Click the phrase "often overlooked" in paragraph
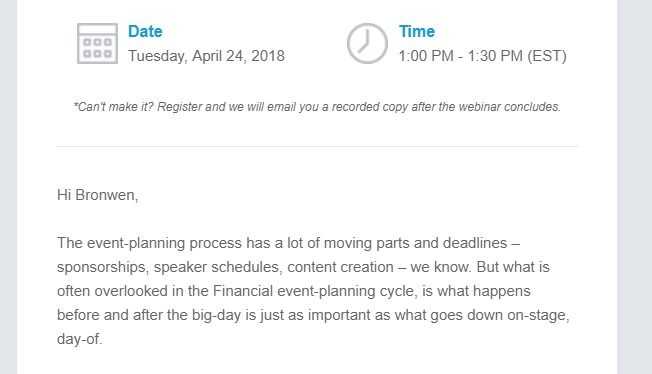 112,291
